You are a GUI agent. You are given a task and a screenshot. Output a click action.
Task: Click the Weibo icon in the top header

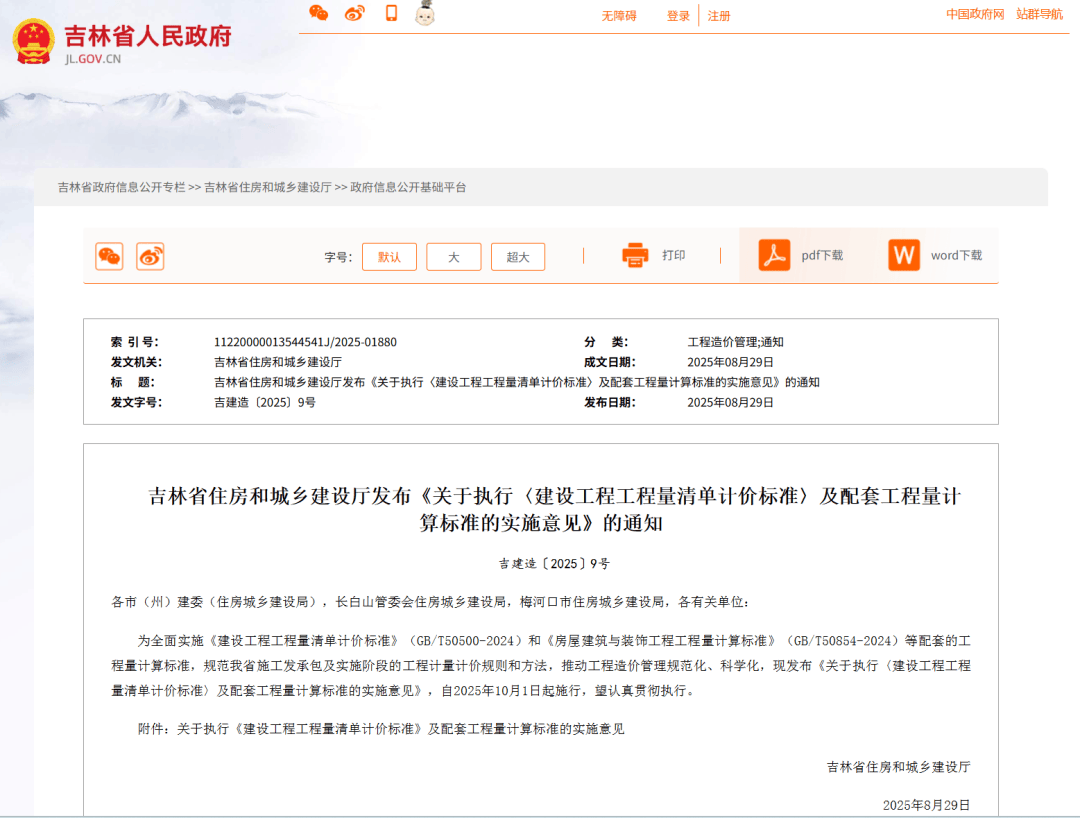[x=355, y=13]
